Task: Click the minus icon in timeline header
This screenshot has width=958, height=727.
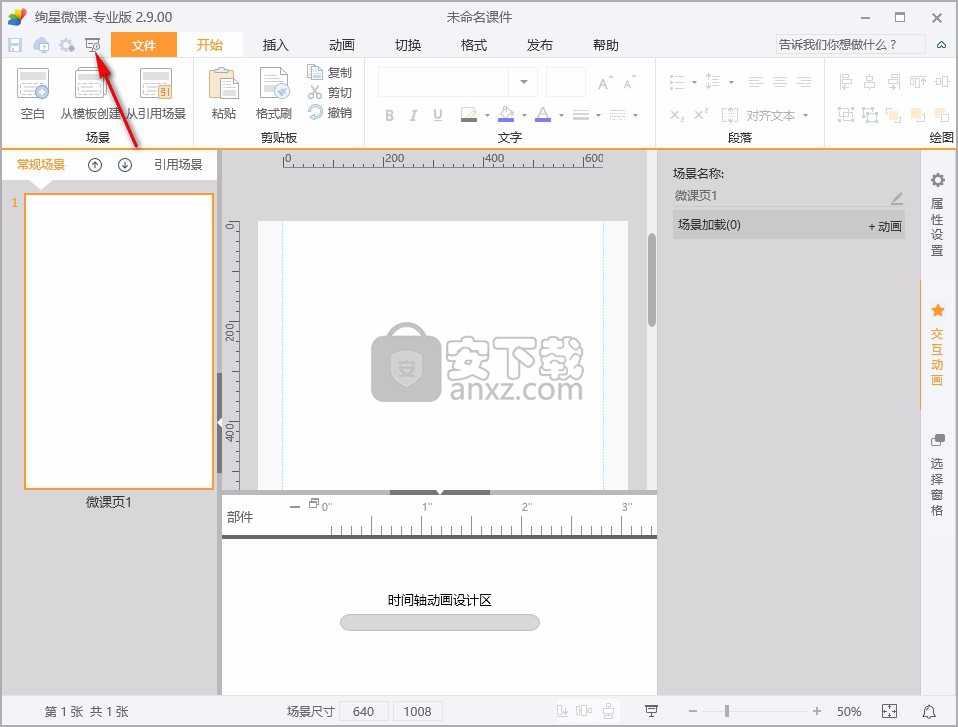Action: point(295,506)
